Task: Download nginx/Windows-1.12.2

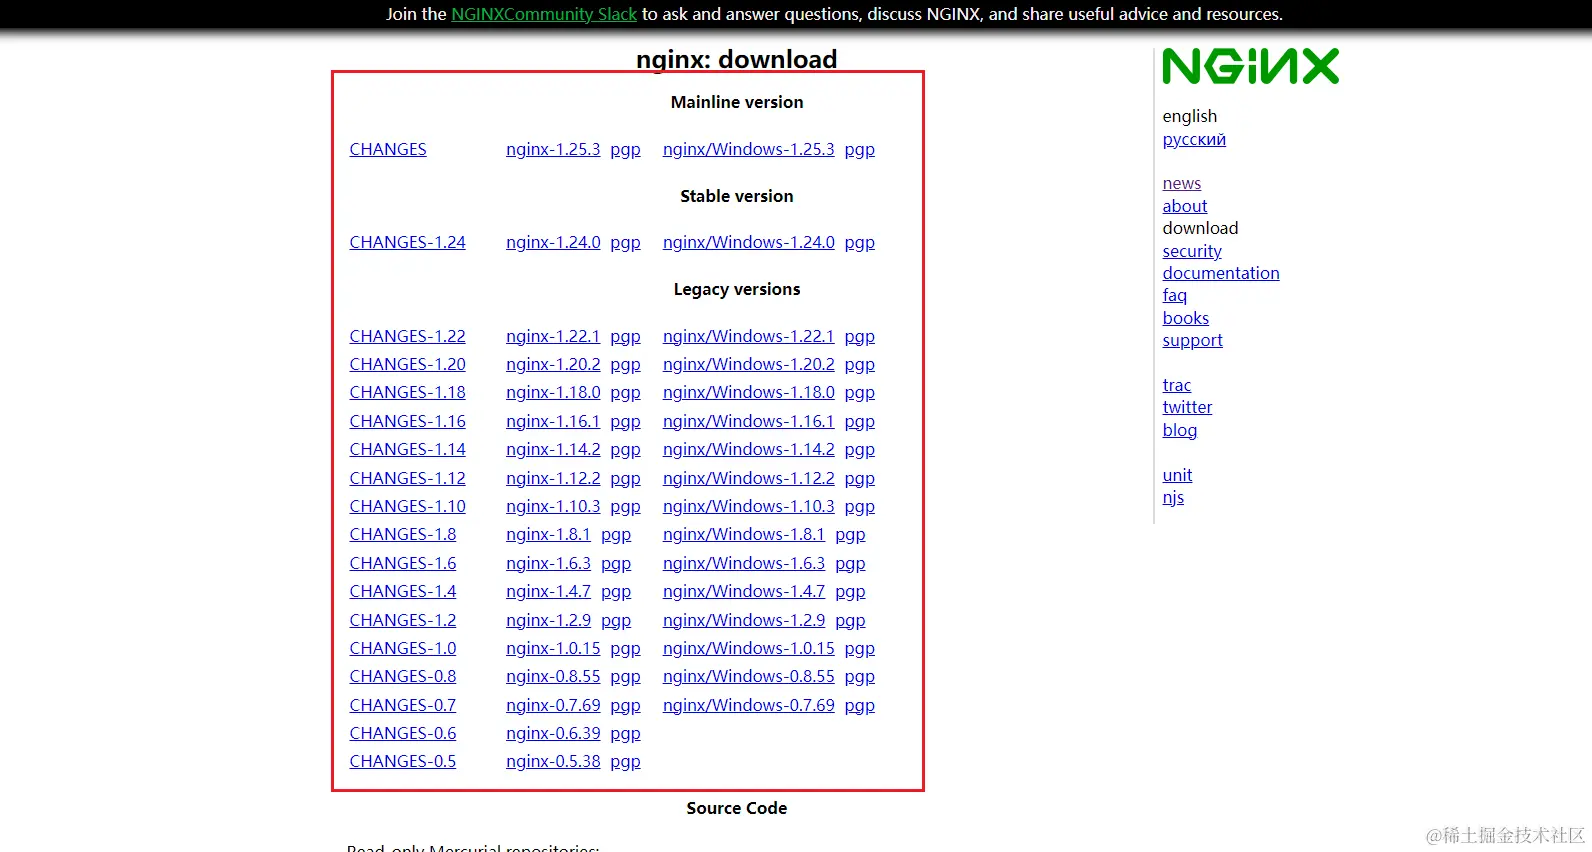Action: (x=748, y=478)
